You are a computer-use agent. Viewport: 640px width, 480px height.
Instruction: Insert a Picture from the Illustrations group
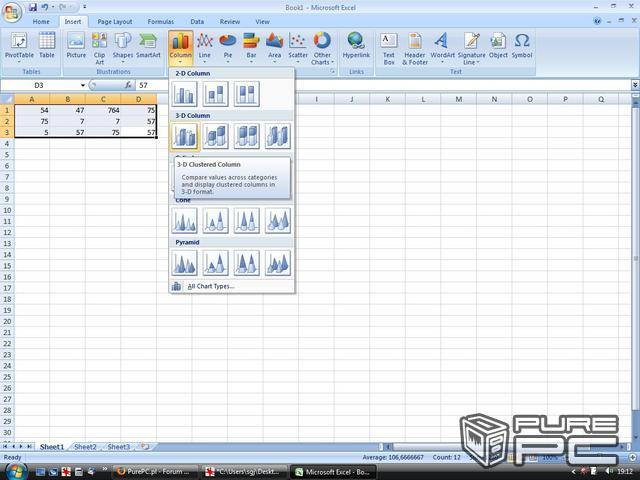point(76,46)
